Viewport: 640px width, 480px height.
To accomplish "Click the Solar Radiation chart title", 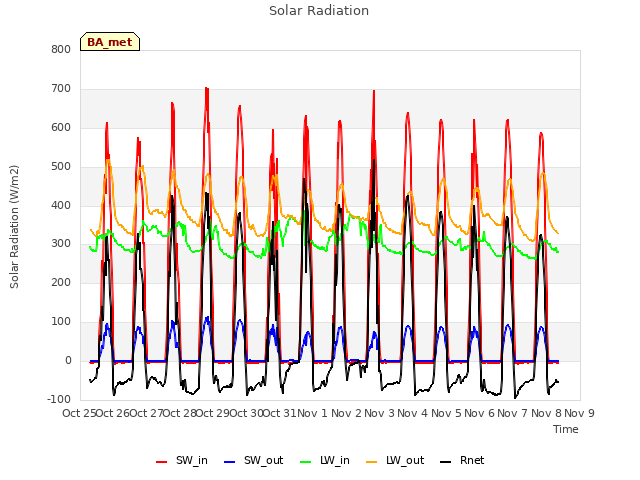I will (x=319, y=11).
